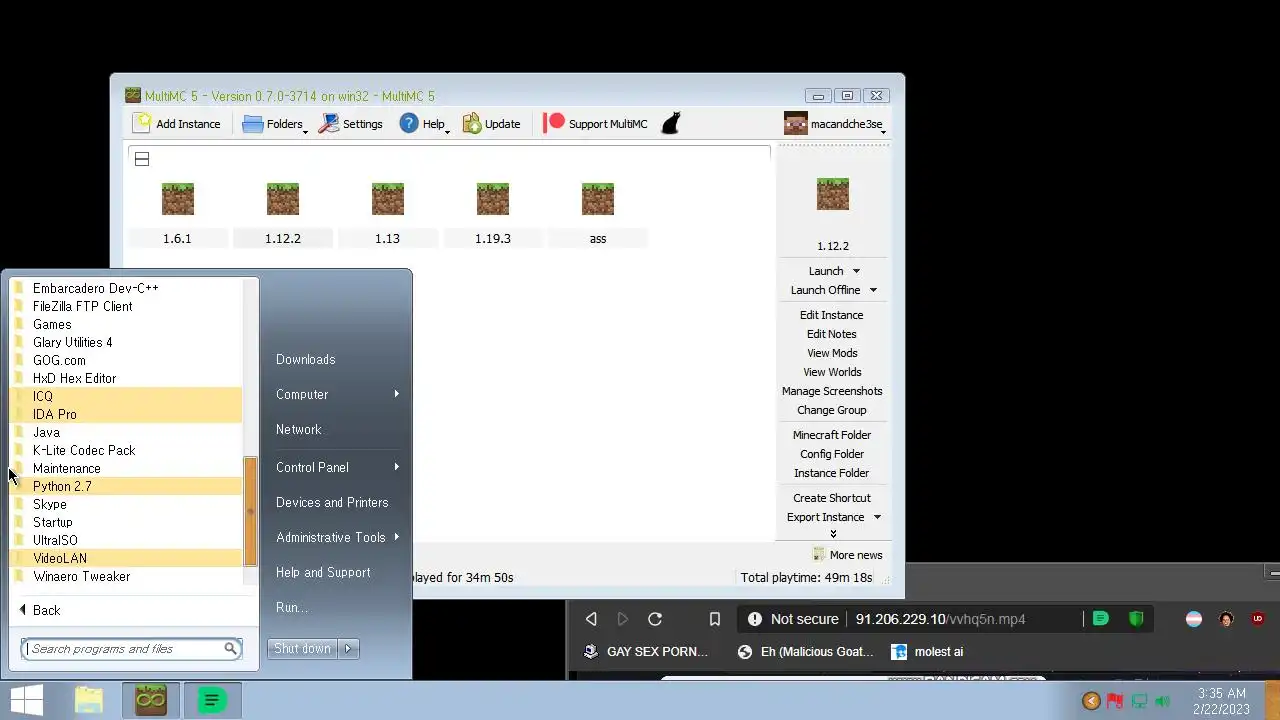Click the Add Instance toolbar icon
The height and width of the screenshot is (720, 1280).
143,123
